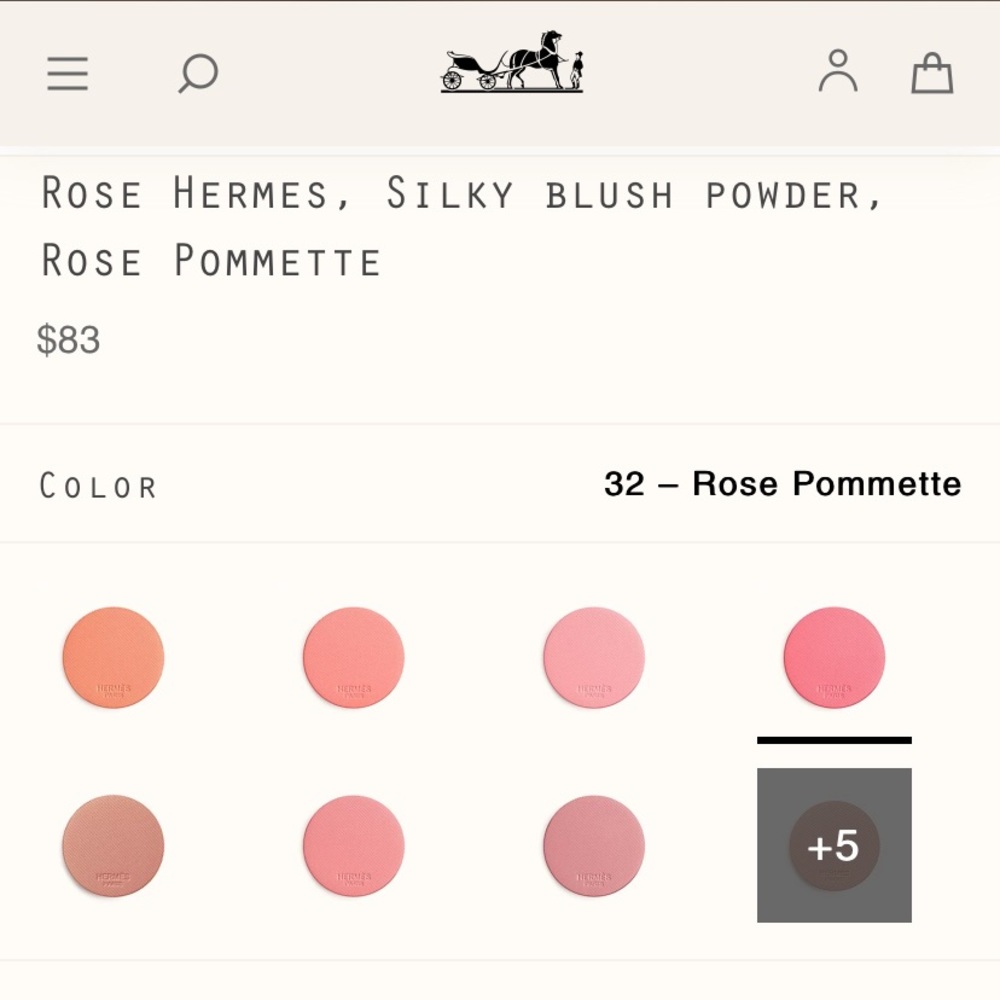Open the shopping bag icon
1000x1000 pixels.
[x=931, y=72]
